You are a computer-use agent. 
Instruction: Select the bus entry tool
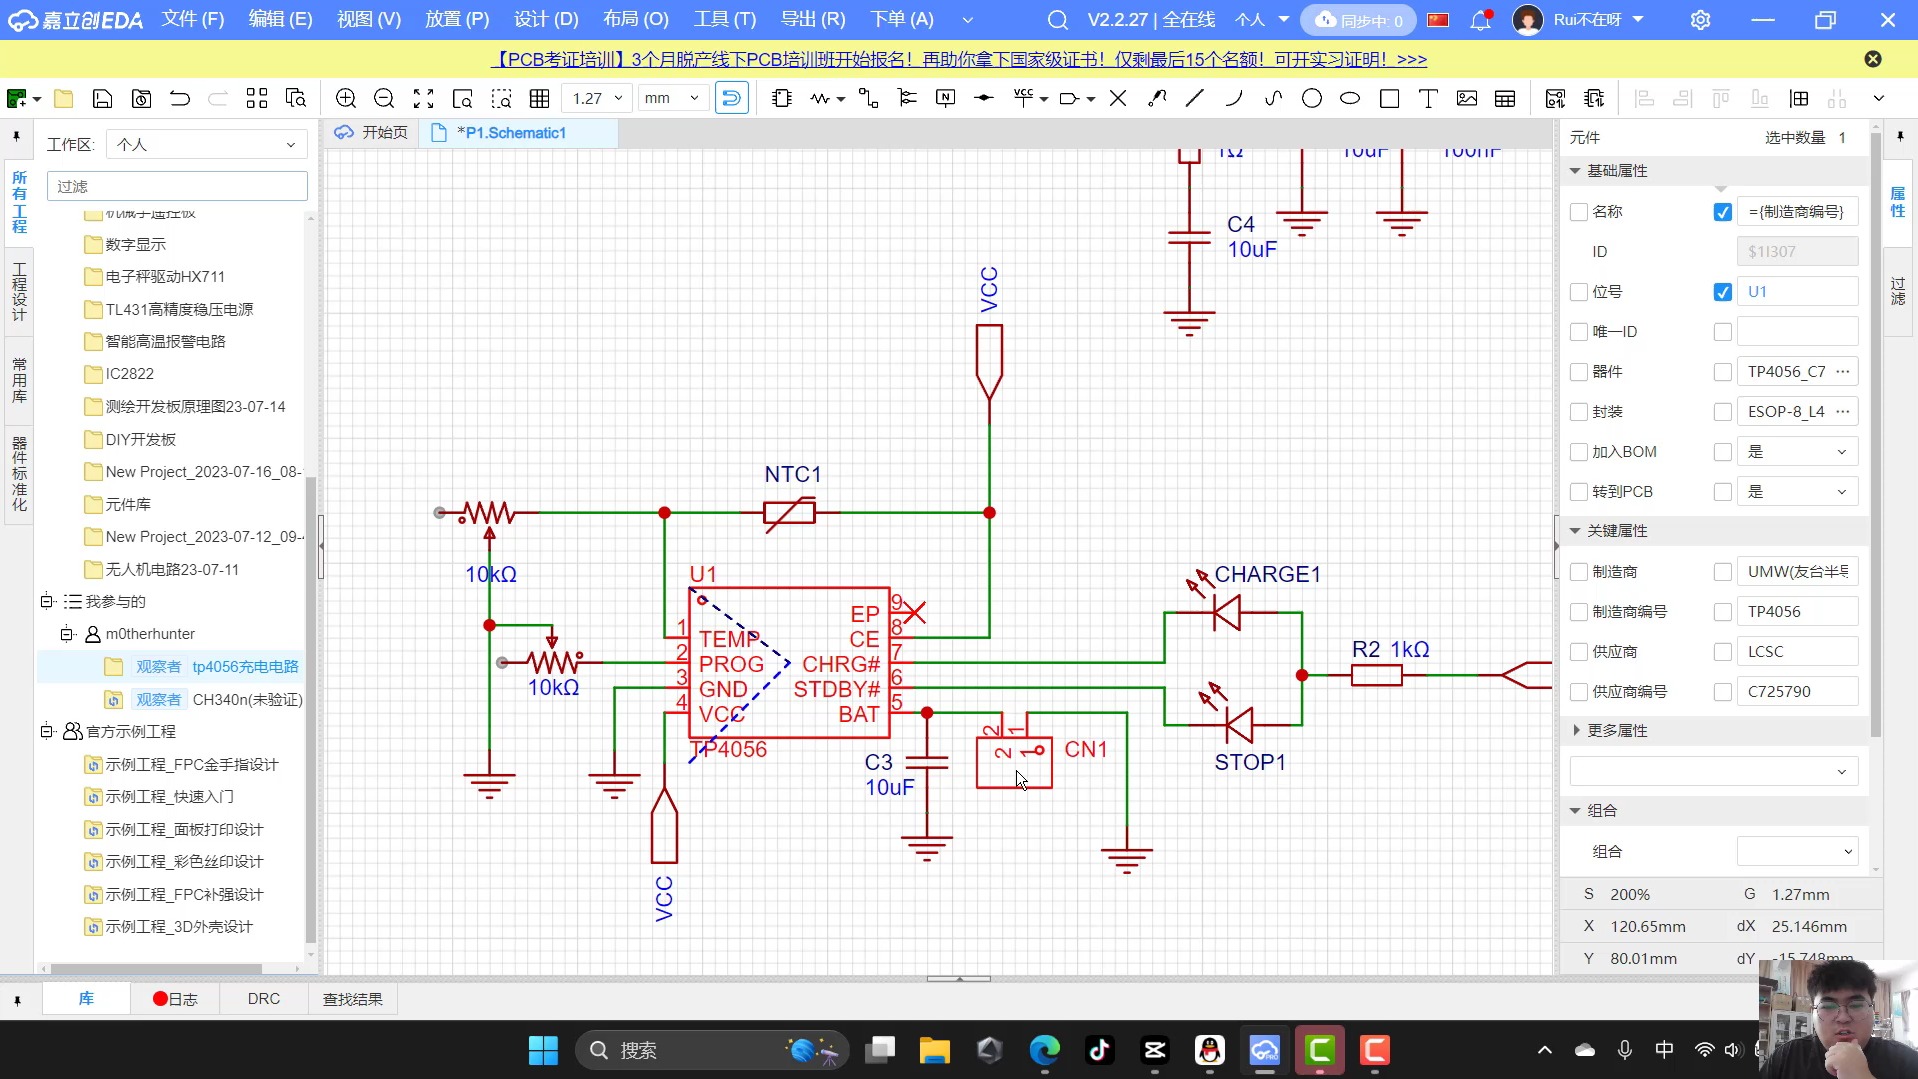click(x=907, y=98)
